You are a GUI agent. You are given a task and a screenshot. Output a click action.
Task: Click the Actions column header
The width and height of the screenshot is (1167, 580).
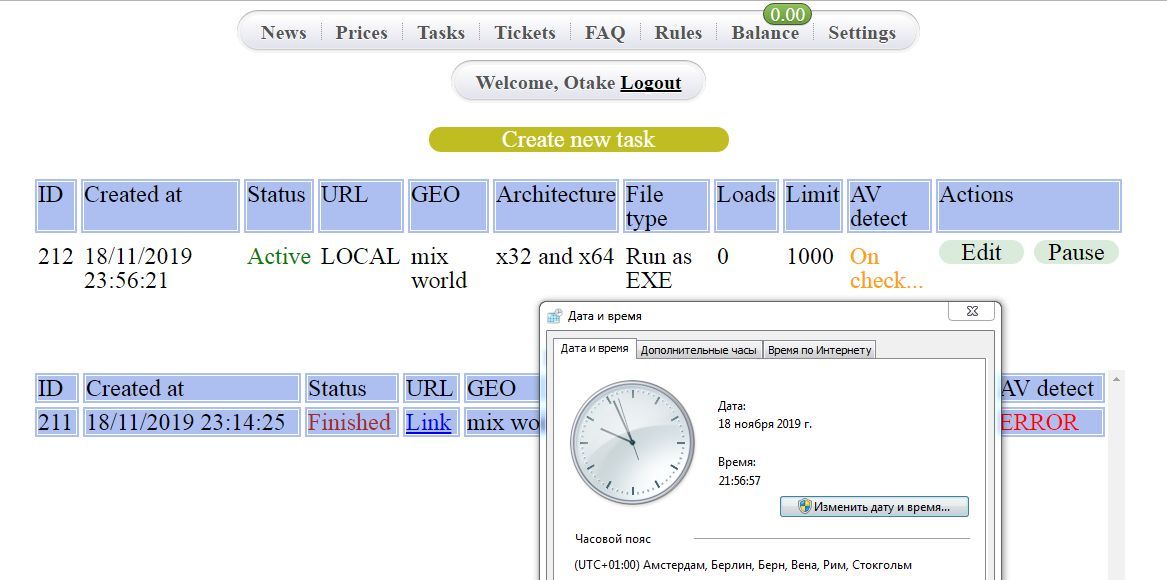[x=1029, y=205]
